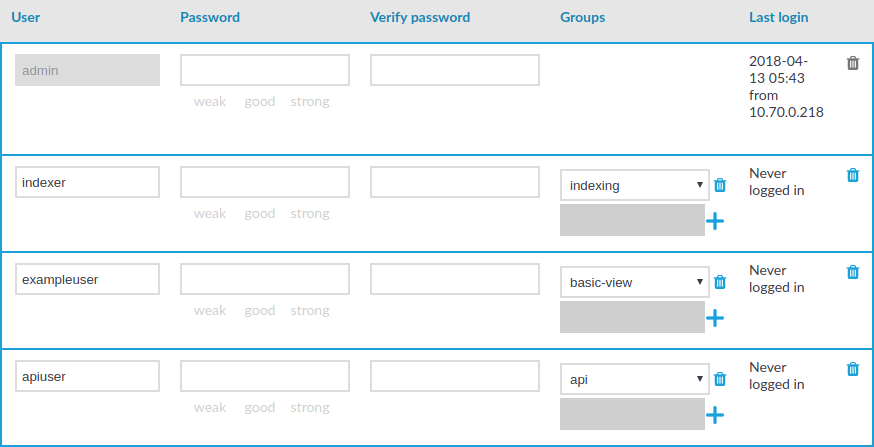874x447 pixels.
Task: Click the User column header
Action: click(26, 17)
